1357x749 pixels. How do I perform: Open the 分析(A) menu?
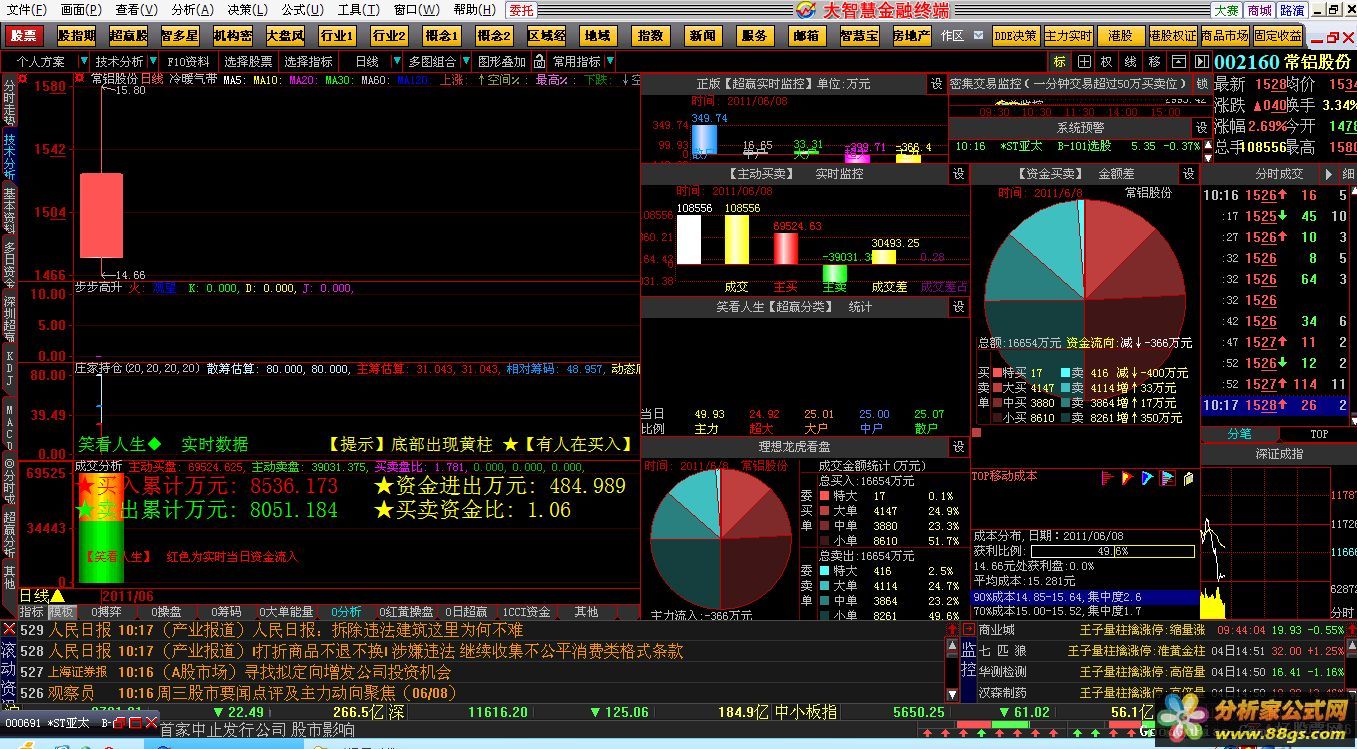tap(192, 10)
